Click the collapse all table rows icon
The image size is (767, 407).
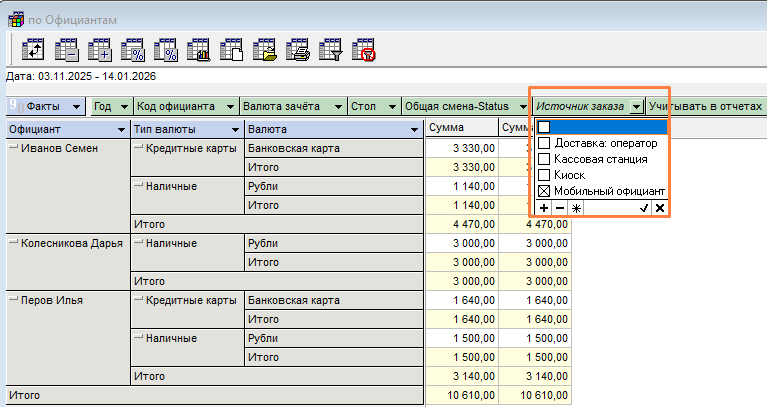point(68,48)
